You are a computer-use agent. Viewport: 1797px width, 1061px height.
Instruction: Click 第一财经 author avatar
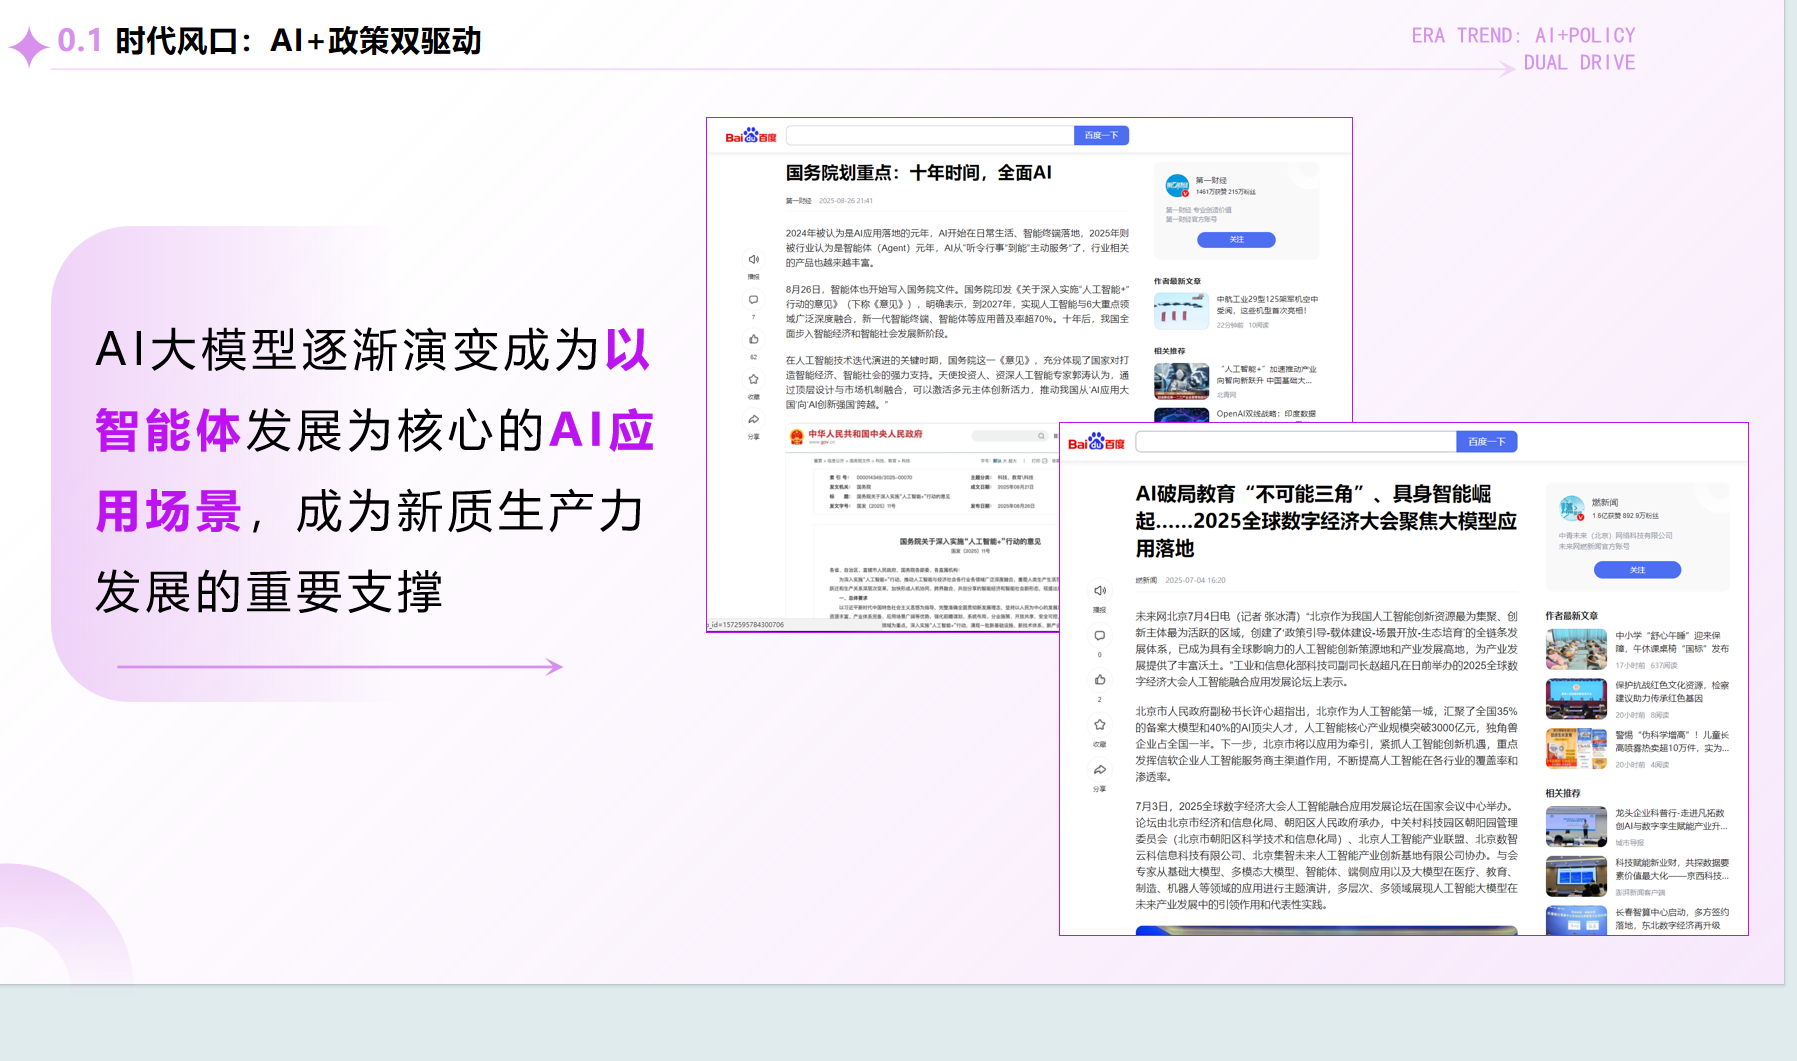(x=1177, y=185)
